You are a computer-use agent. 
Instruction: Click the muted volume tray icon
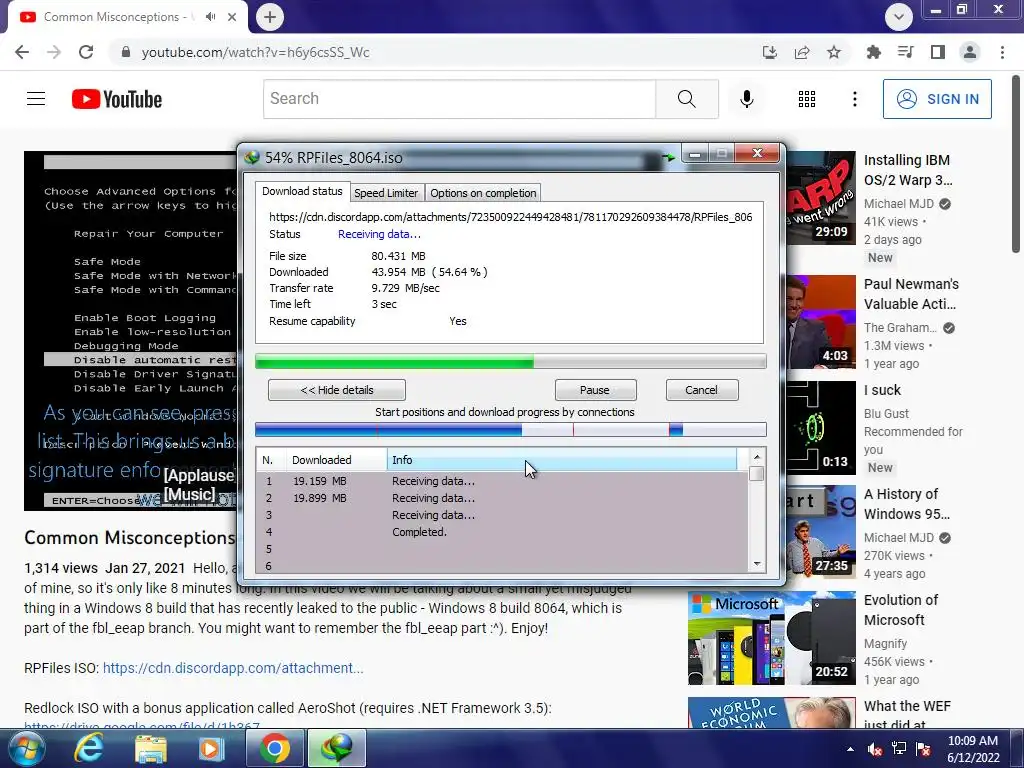point(875,749)
